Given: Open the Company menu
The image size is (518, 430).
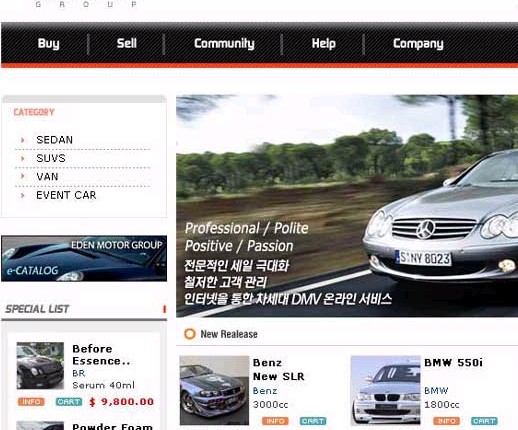Looking at the screenshot, I should [418, 43].
